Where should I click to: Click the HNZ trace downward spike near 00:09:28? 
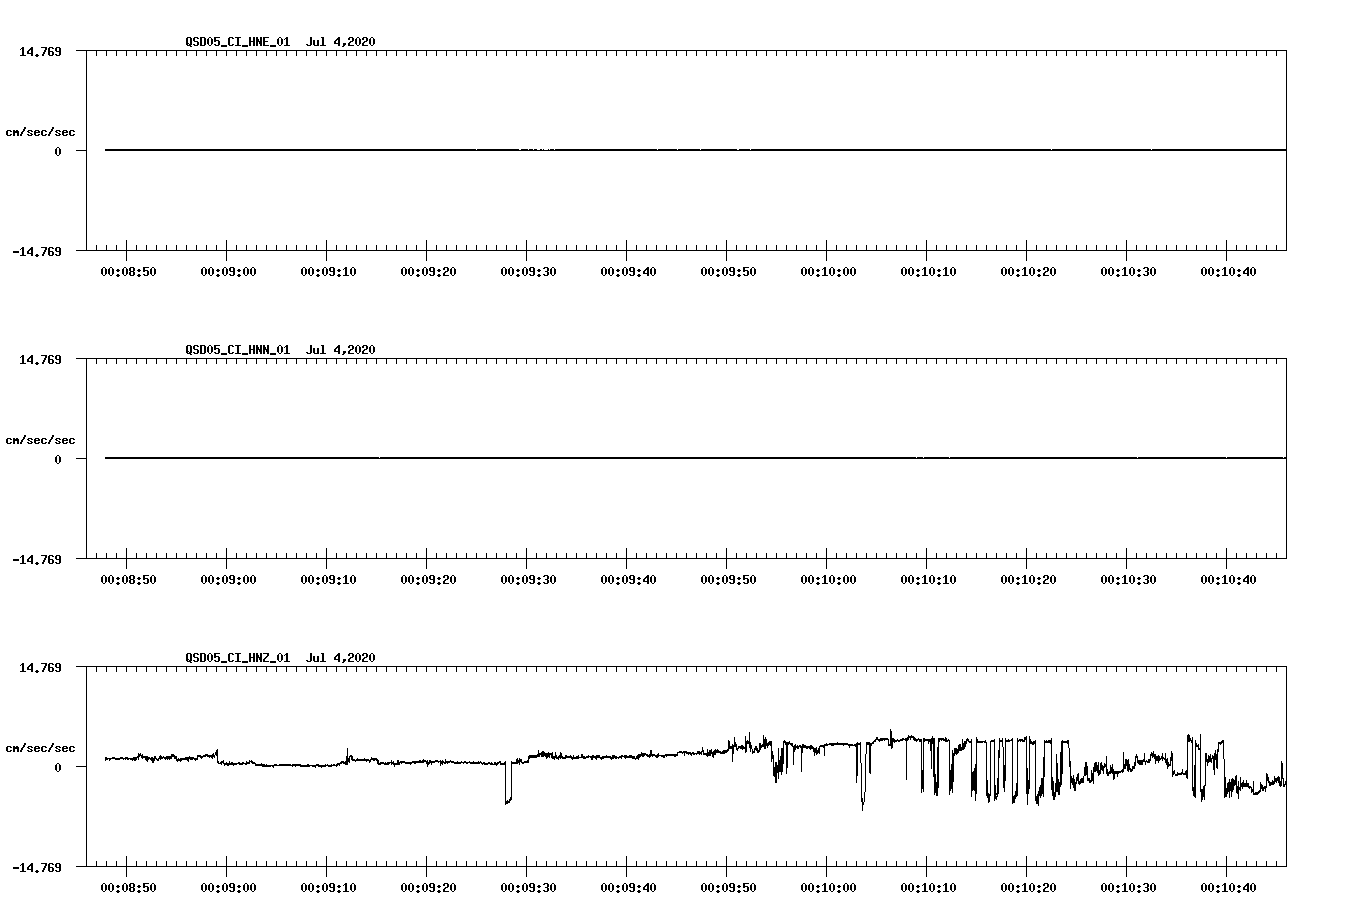[x=508, y=783]
